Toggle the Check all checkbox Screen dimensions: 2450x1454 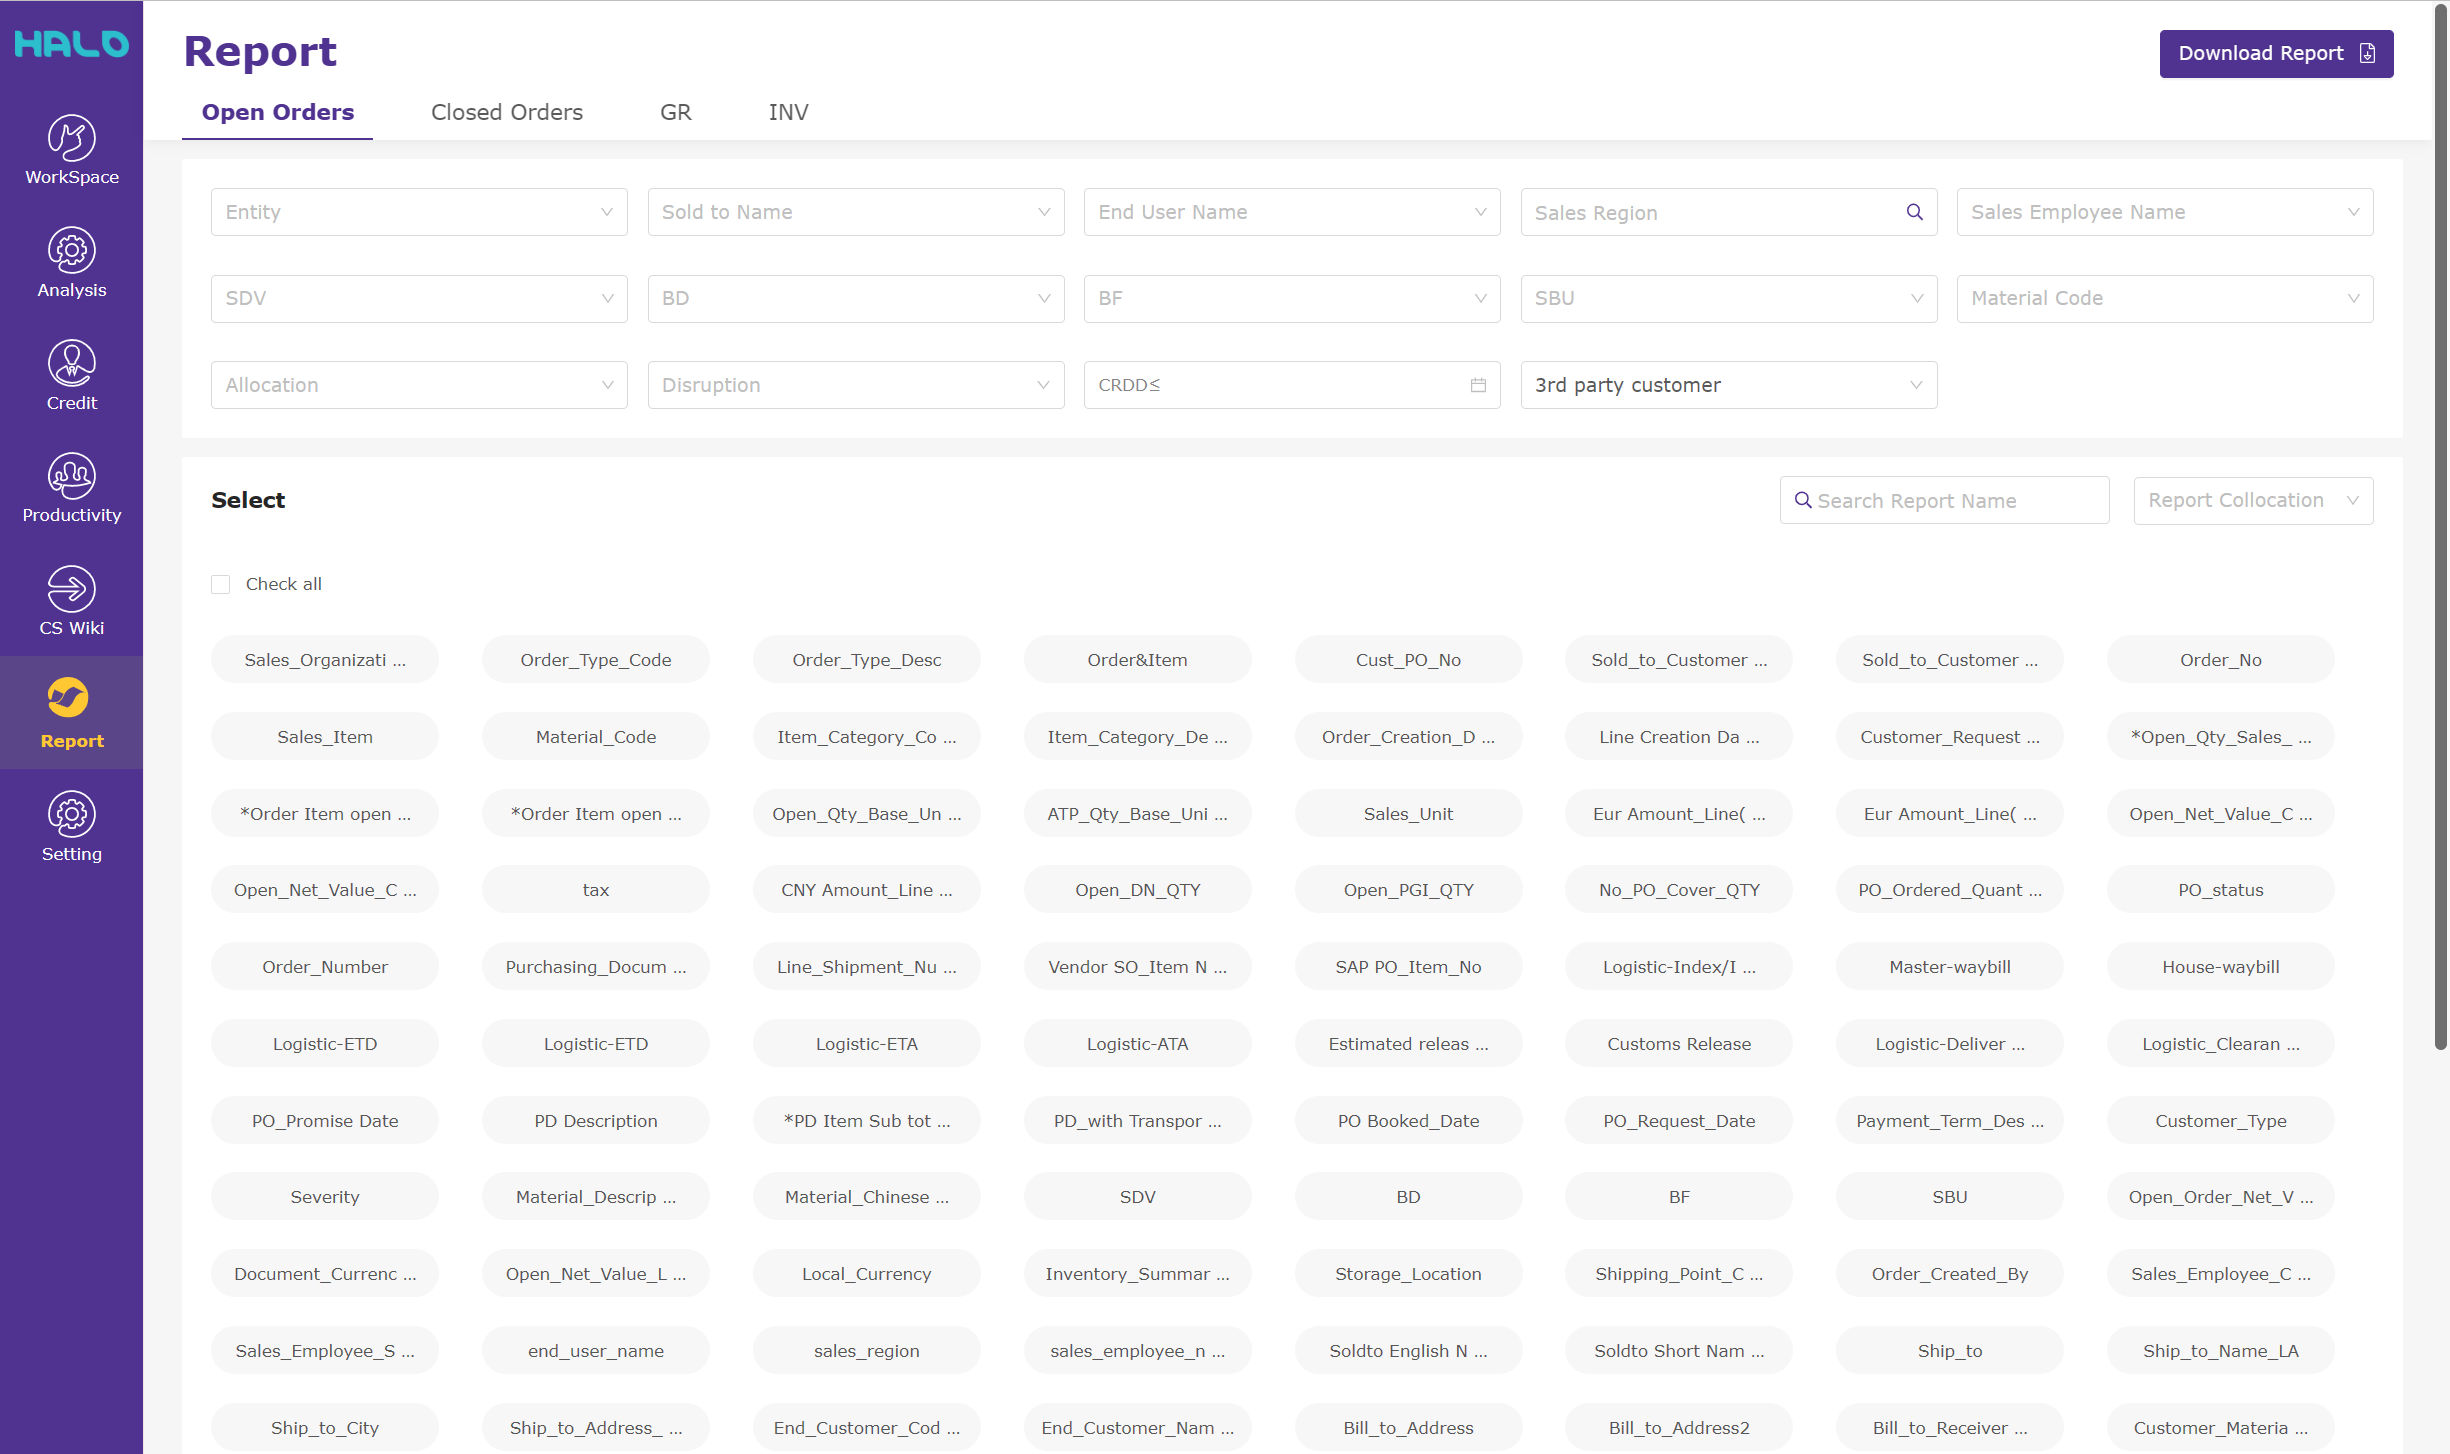(220, 582)
